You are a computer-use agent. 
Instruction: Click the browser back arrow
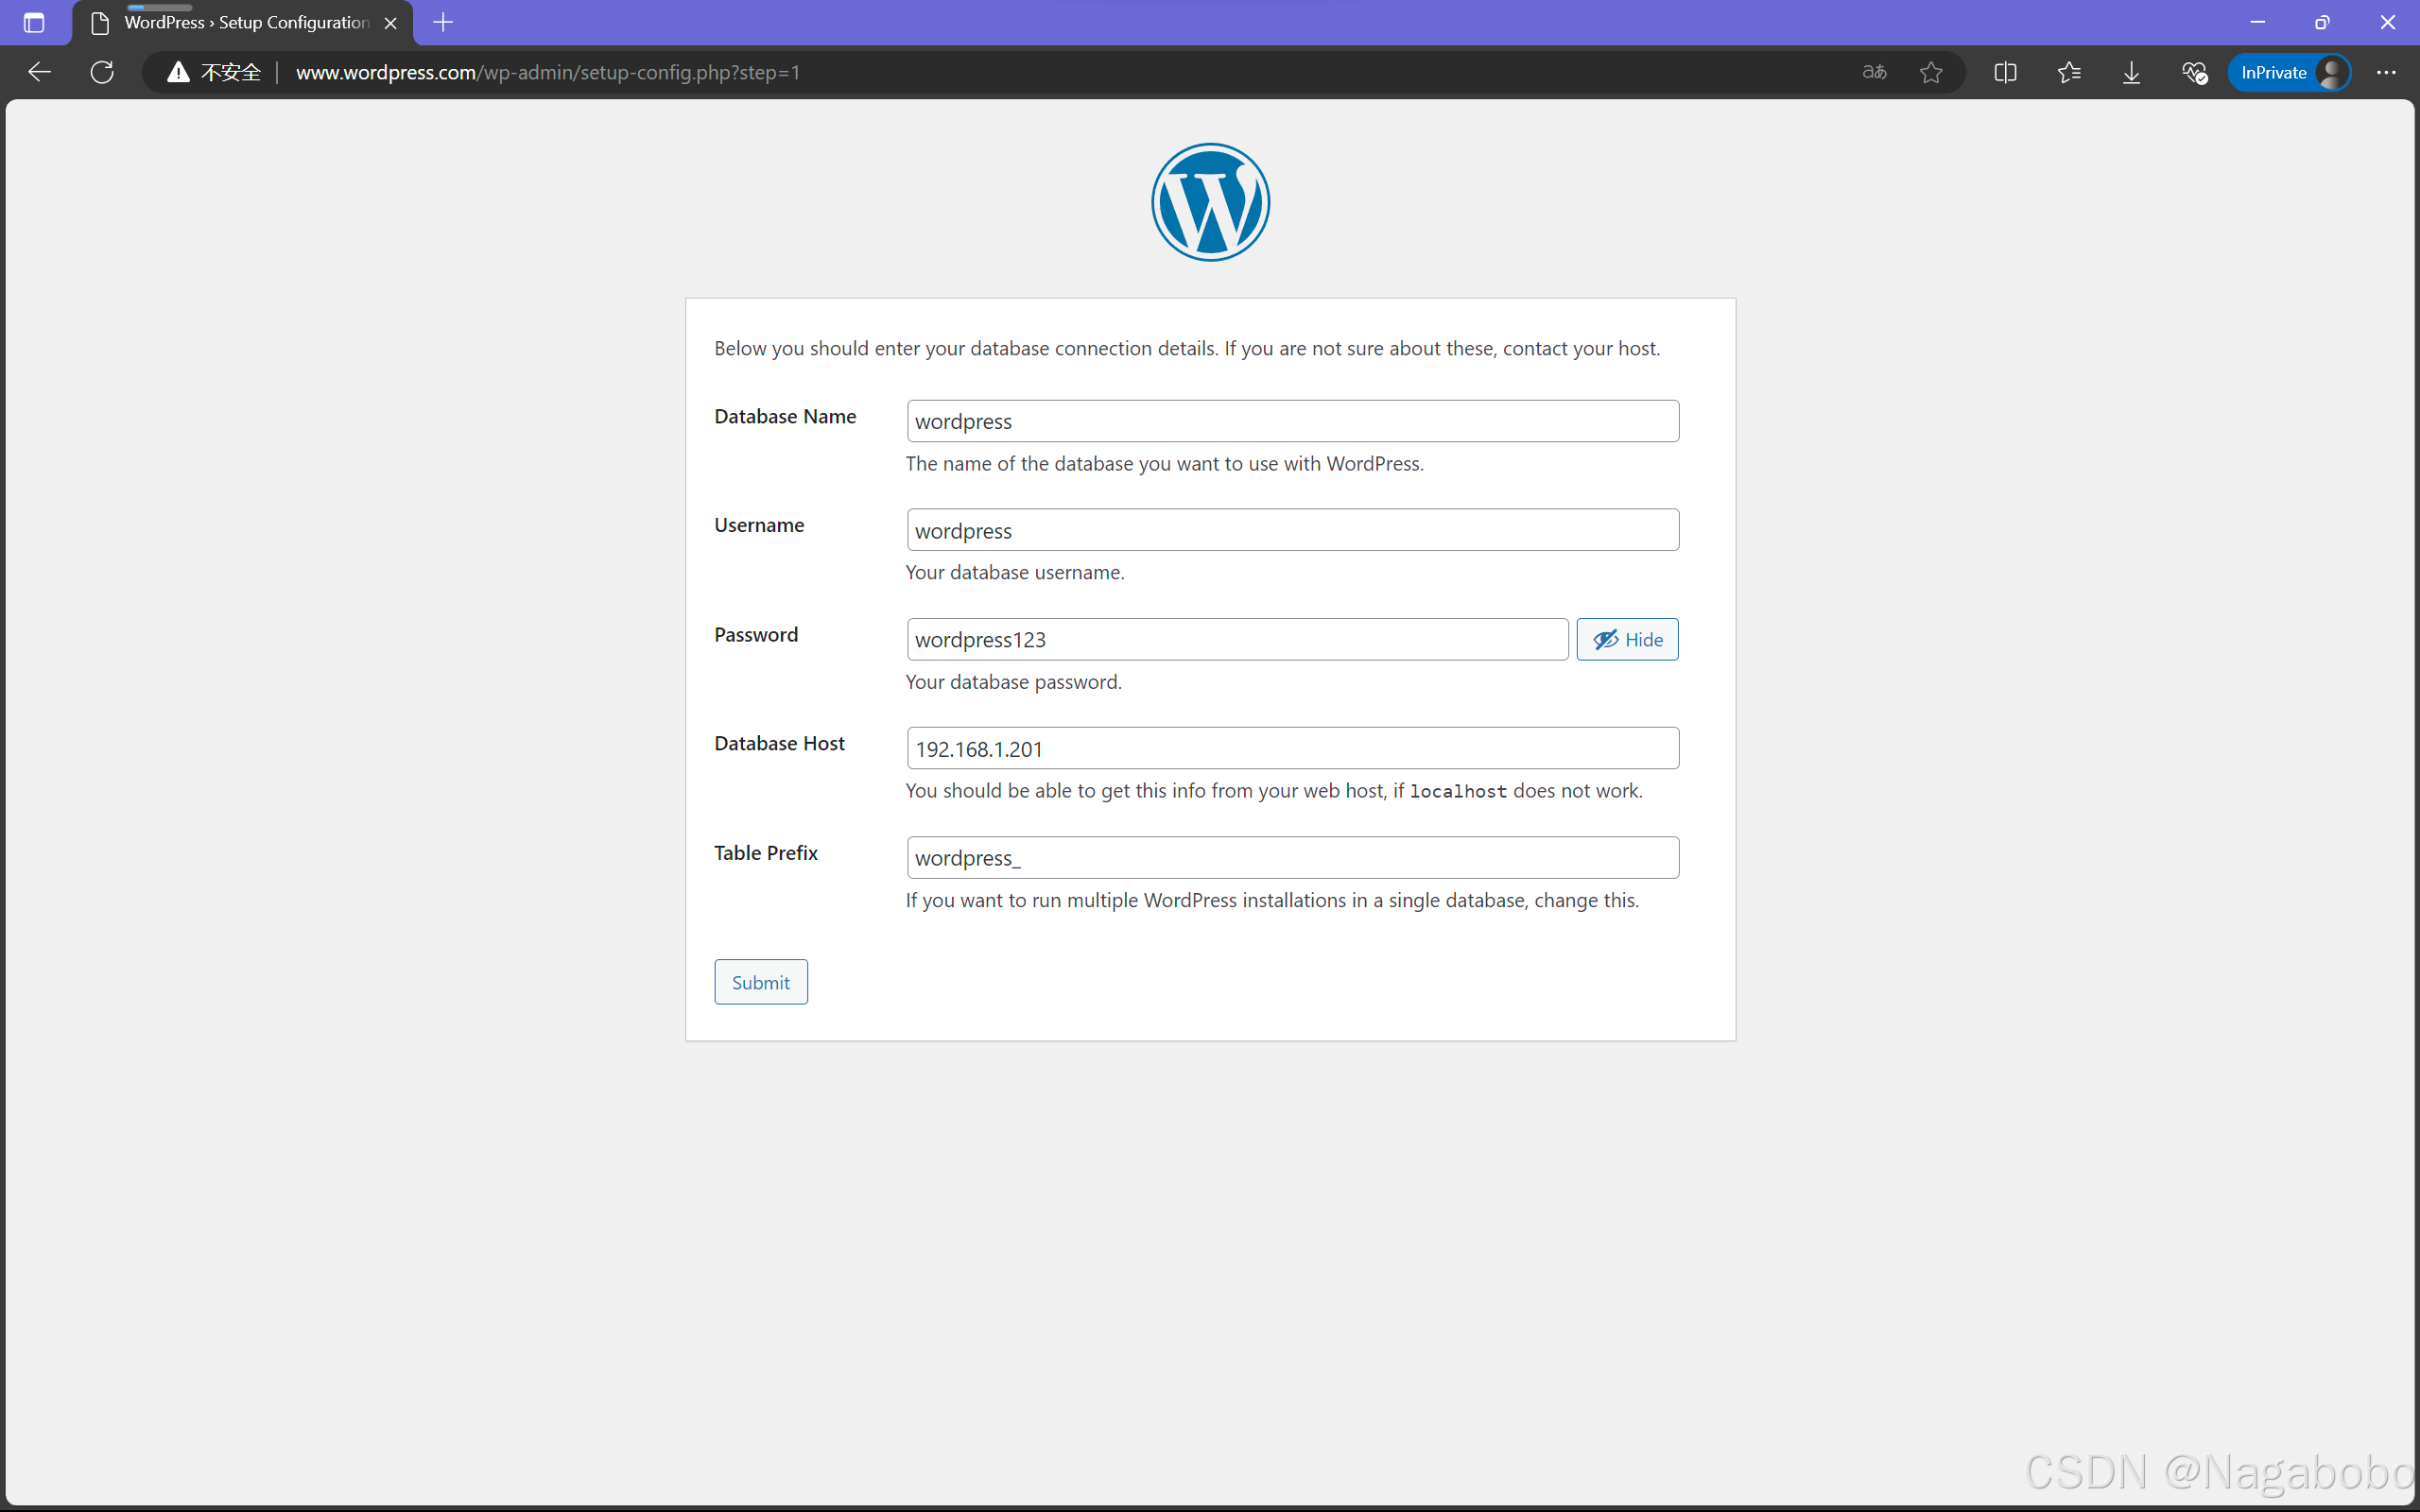tap(39, 72)
